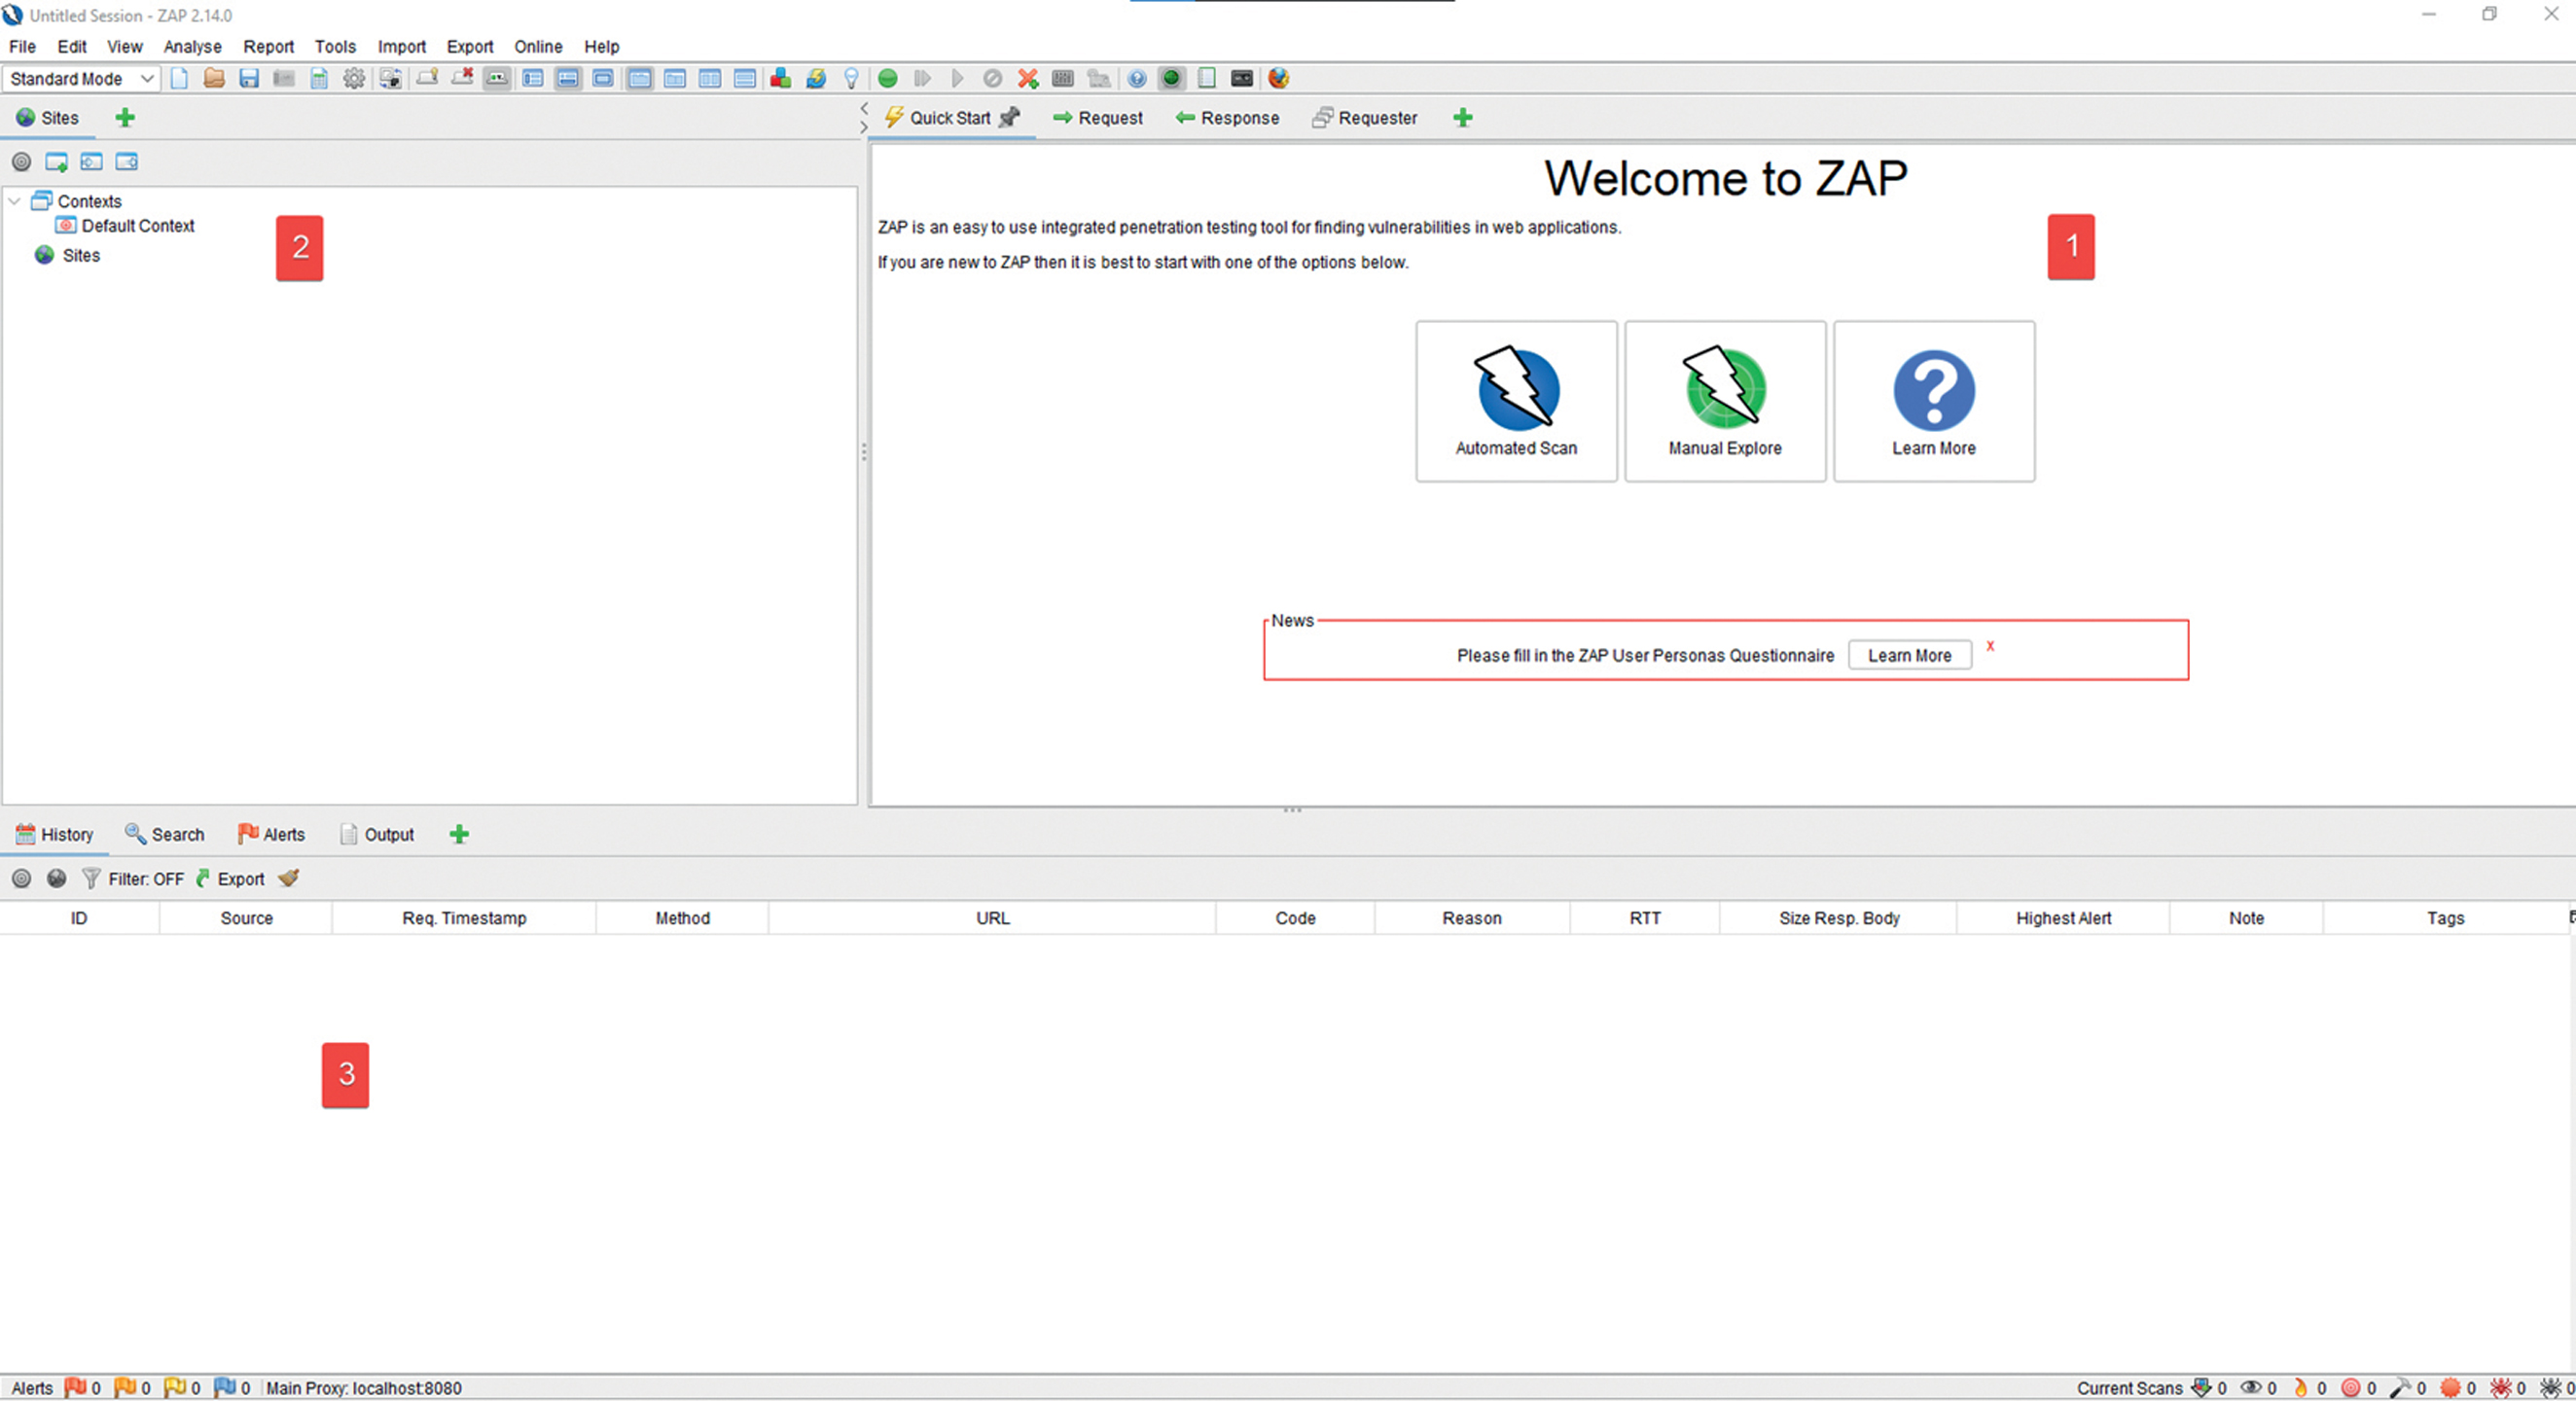The width and height of the screenshot is (2576, 1401).
Task: Toggle the target scope icon in History toolbar
Action: [21, 878]
